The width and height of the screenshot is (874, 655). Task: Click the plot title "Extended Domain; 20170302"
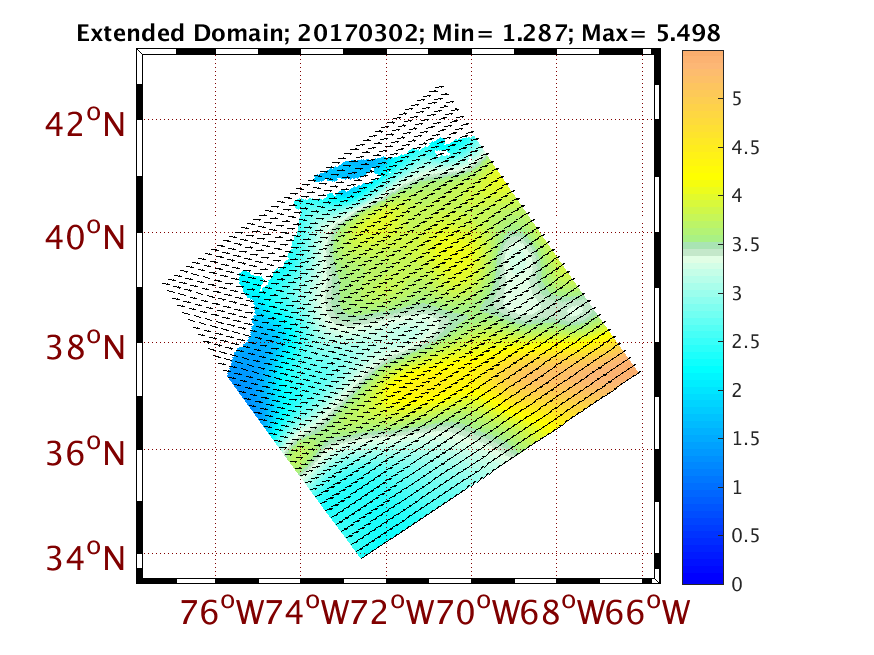point(246,33)
